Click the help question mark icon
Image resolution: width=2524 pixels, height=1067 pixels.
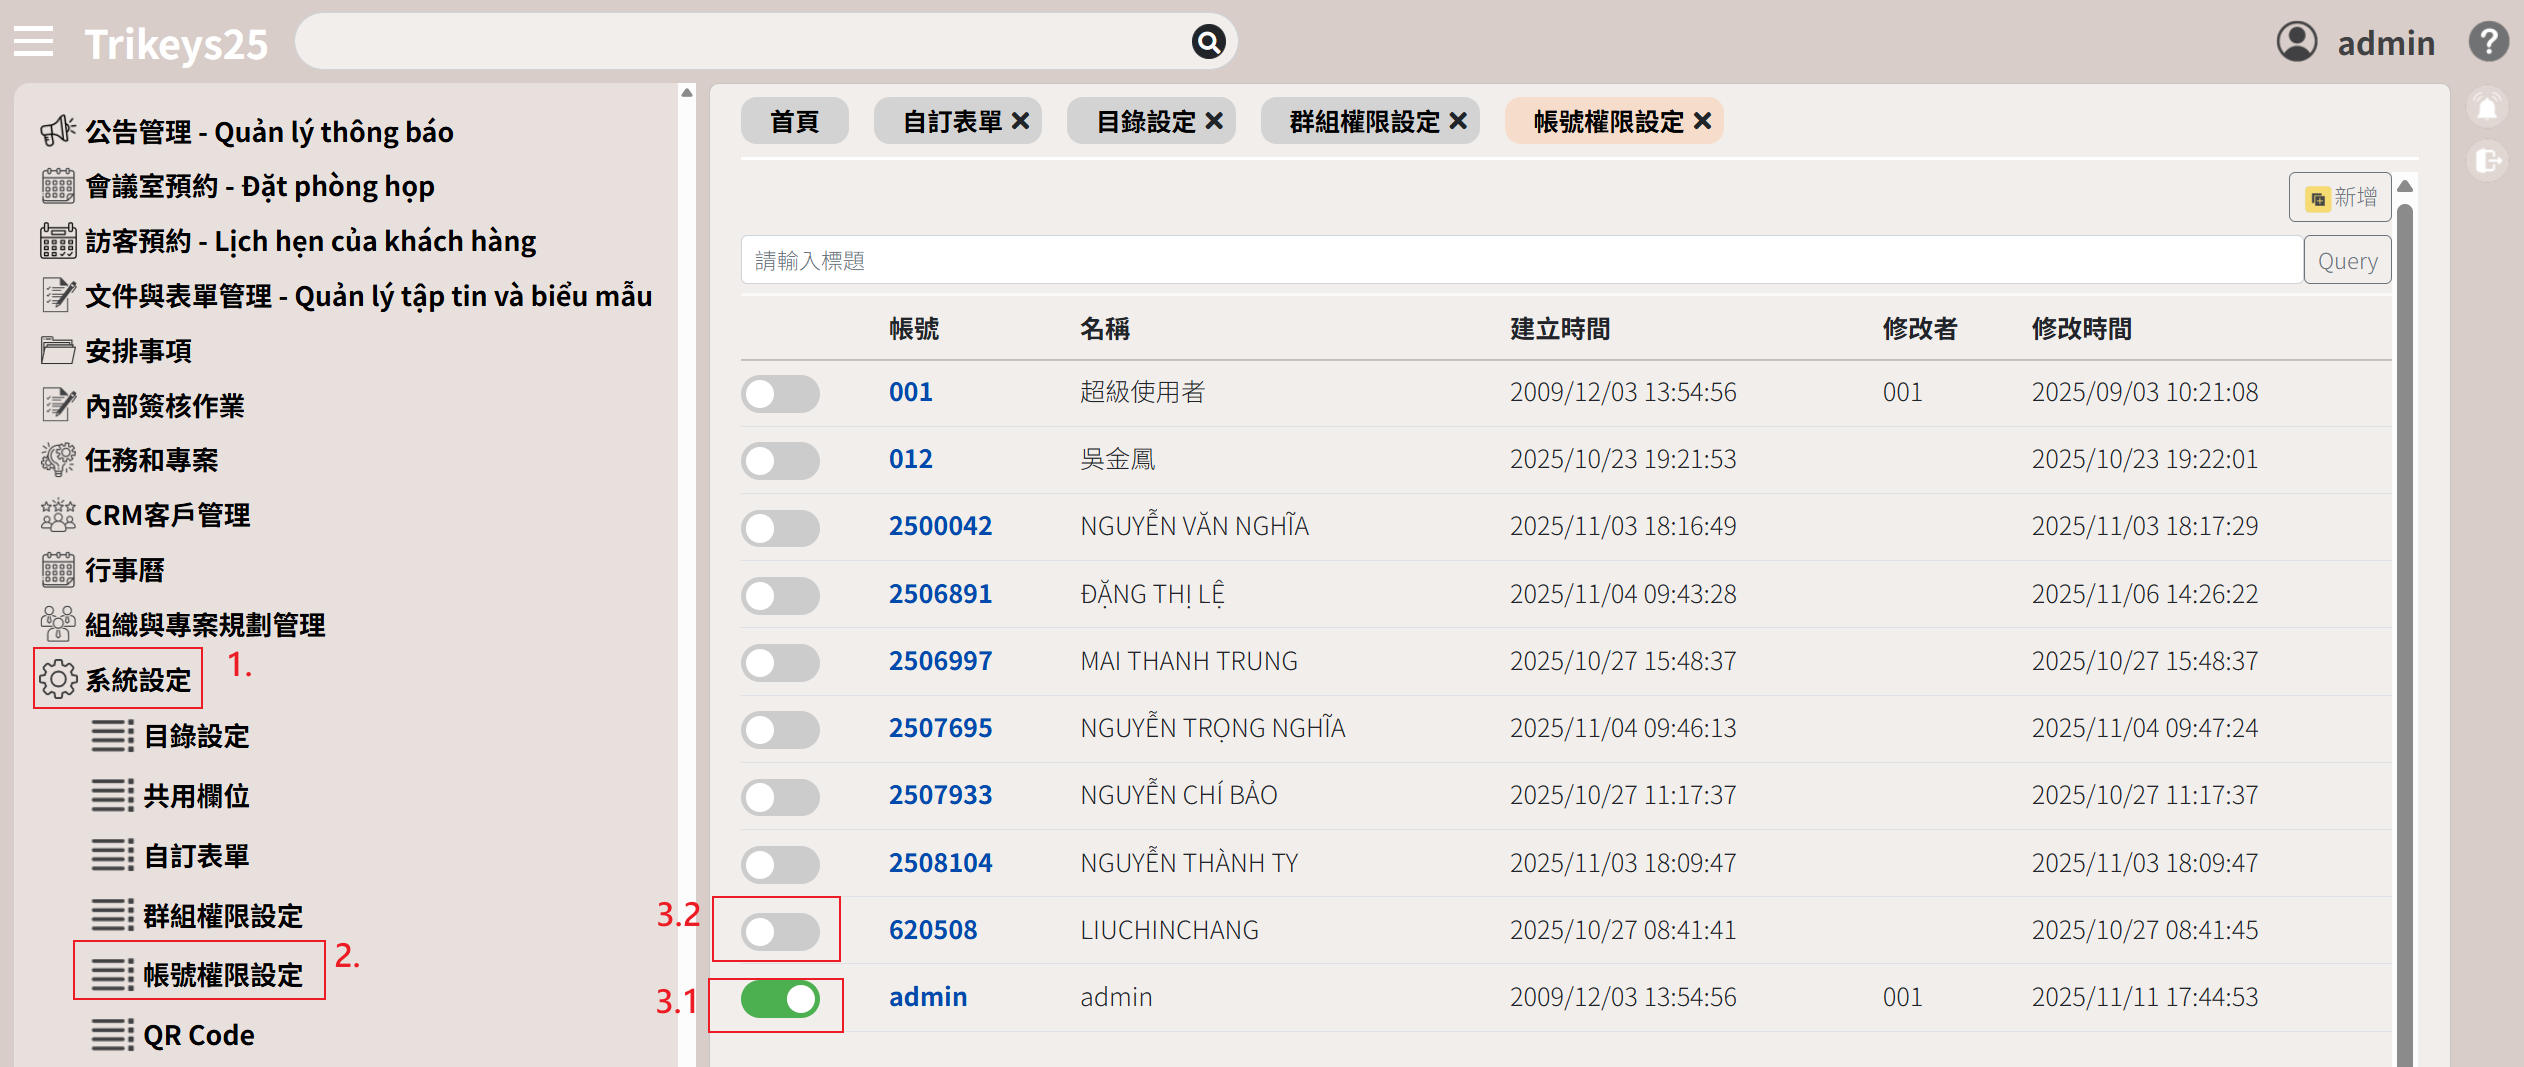(2488, 42)
